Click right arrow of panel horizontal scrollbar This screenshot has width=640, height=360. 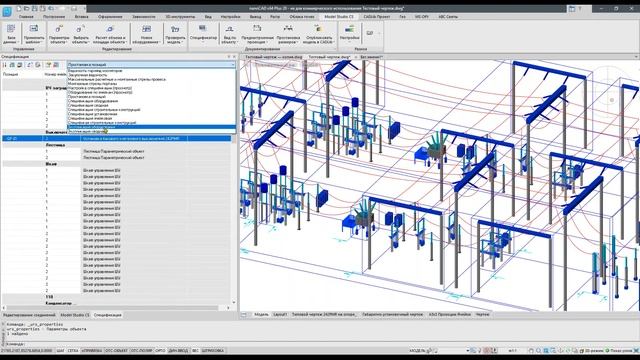228,308
